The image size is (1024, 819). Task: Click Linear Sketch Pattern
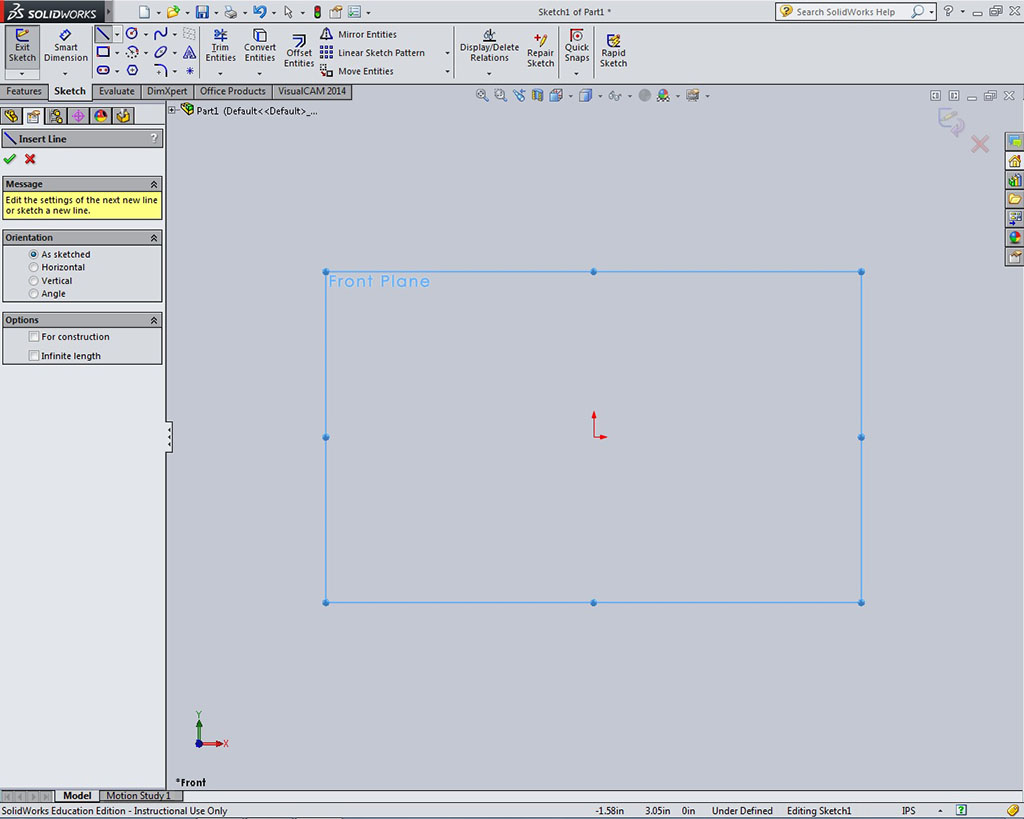pyautogui.click(x=380, y=53)
